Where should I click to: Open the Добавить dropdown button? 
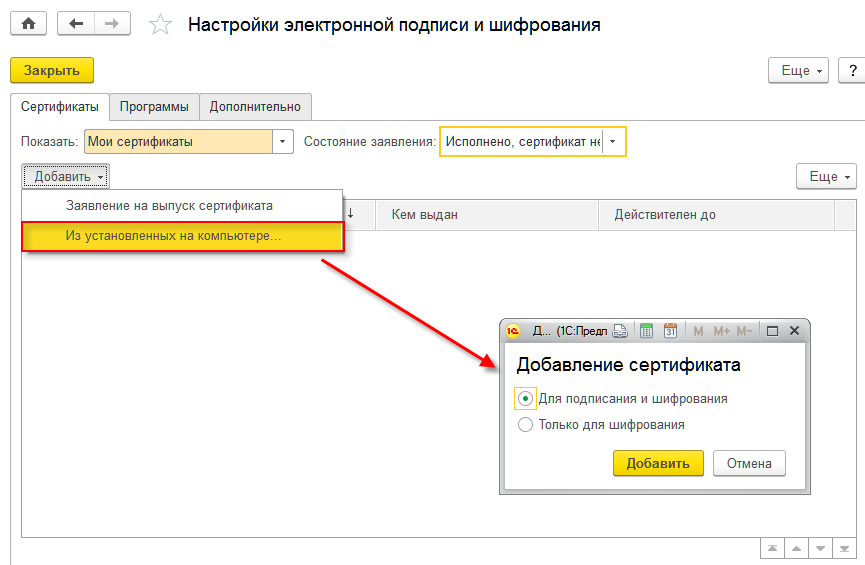pyautogui.click(x=66, y=177)
